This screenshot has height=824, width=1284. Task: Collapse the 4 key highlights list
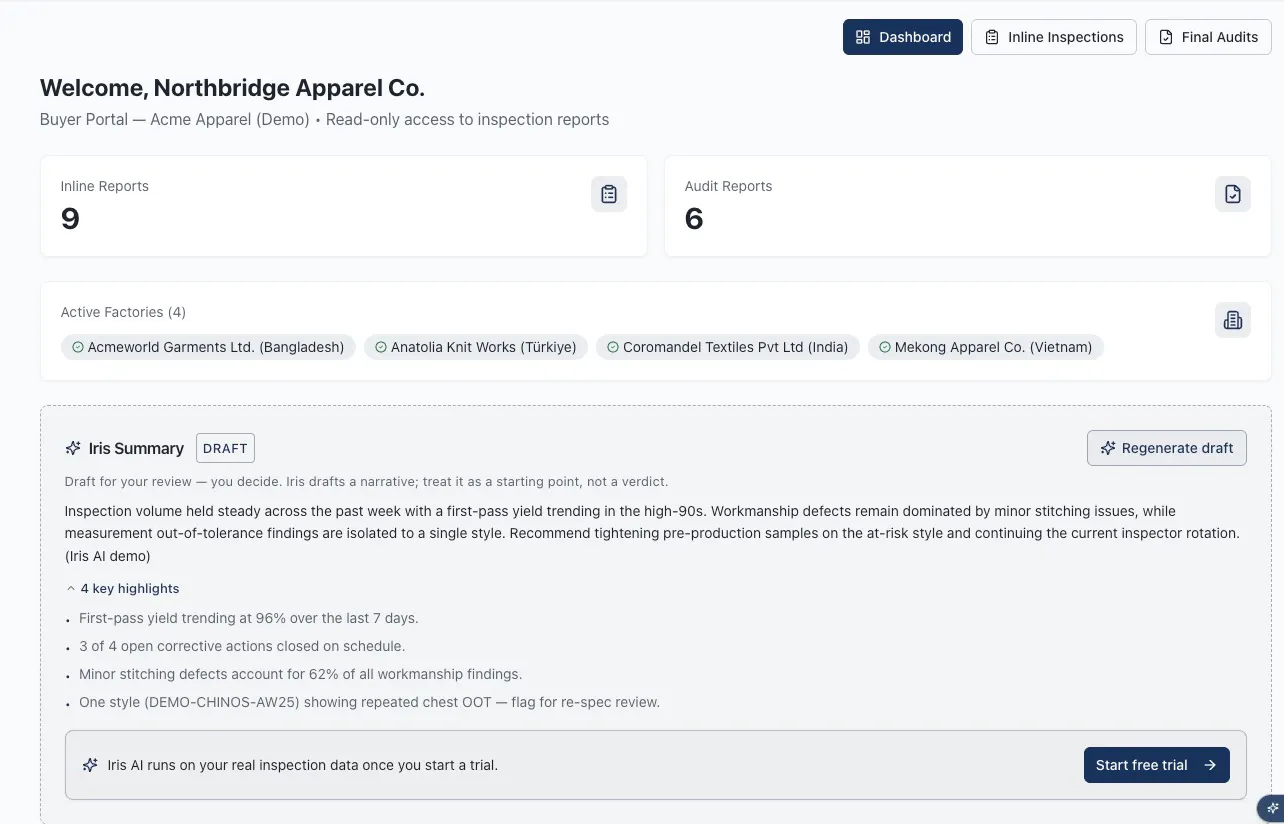[x=122, y=588]
